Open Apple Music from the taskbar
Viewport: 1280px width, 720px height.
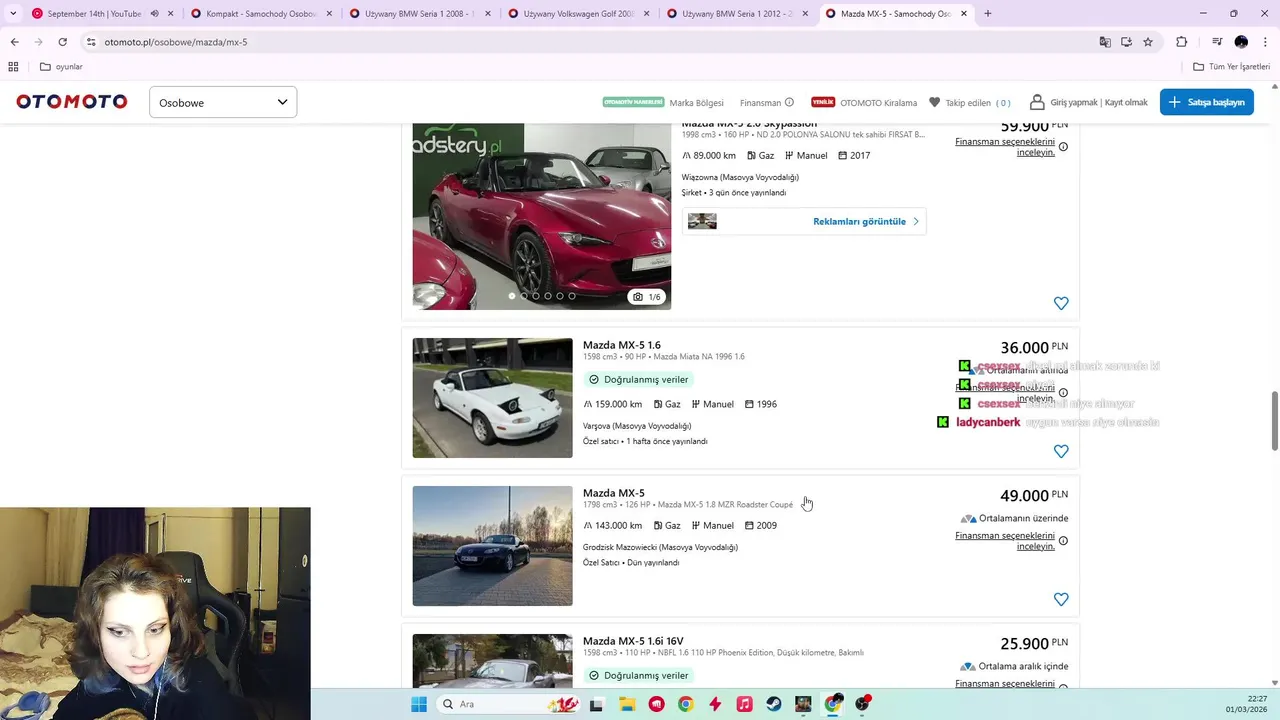pos(744,704)
